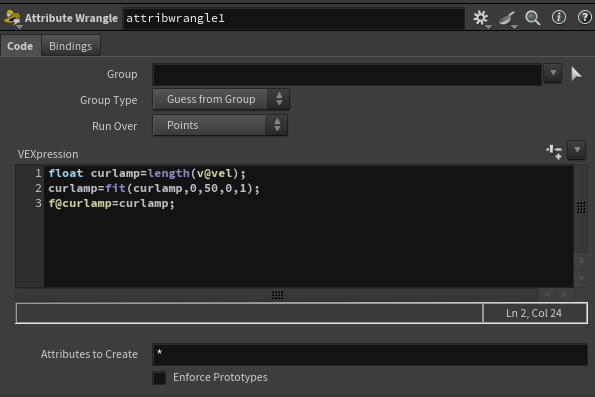The height and width of the screenshot is (397, 595).
Task: Click the code editor scroll down arrow
Action: tap(581, 278)
